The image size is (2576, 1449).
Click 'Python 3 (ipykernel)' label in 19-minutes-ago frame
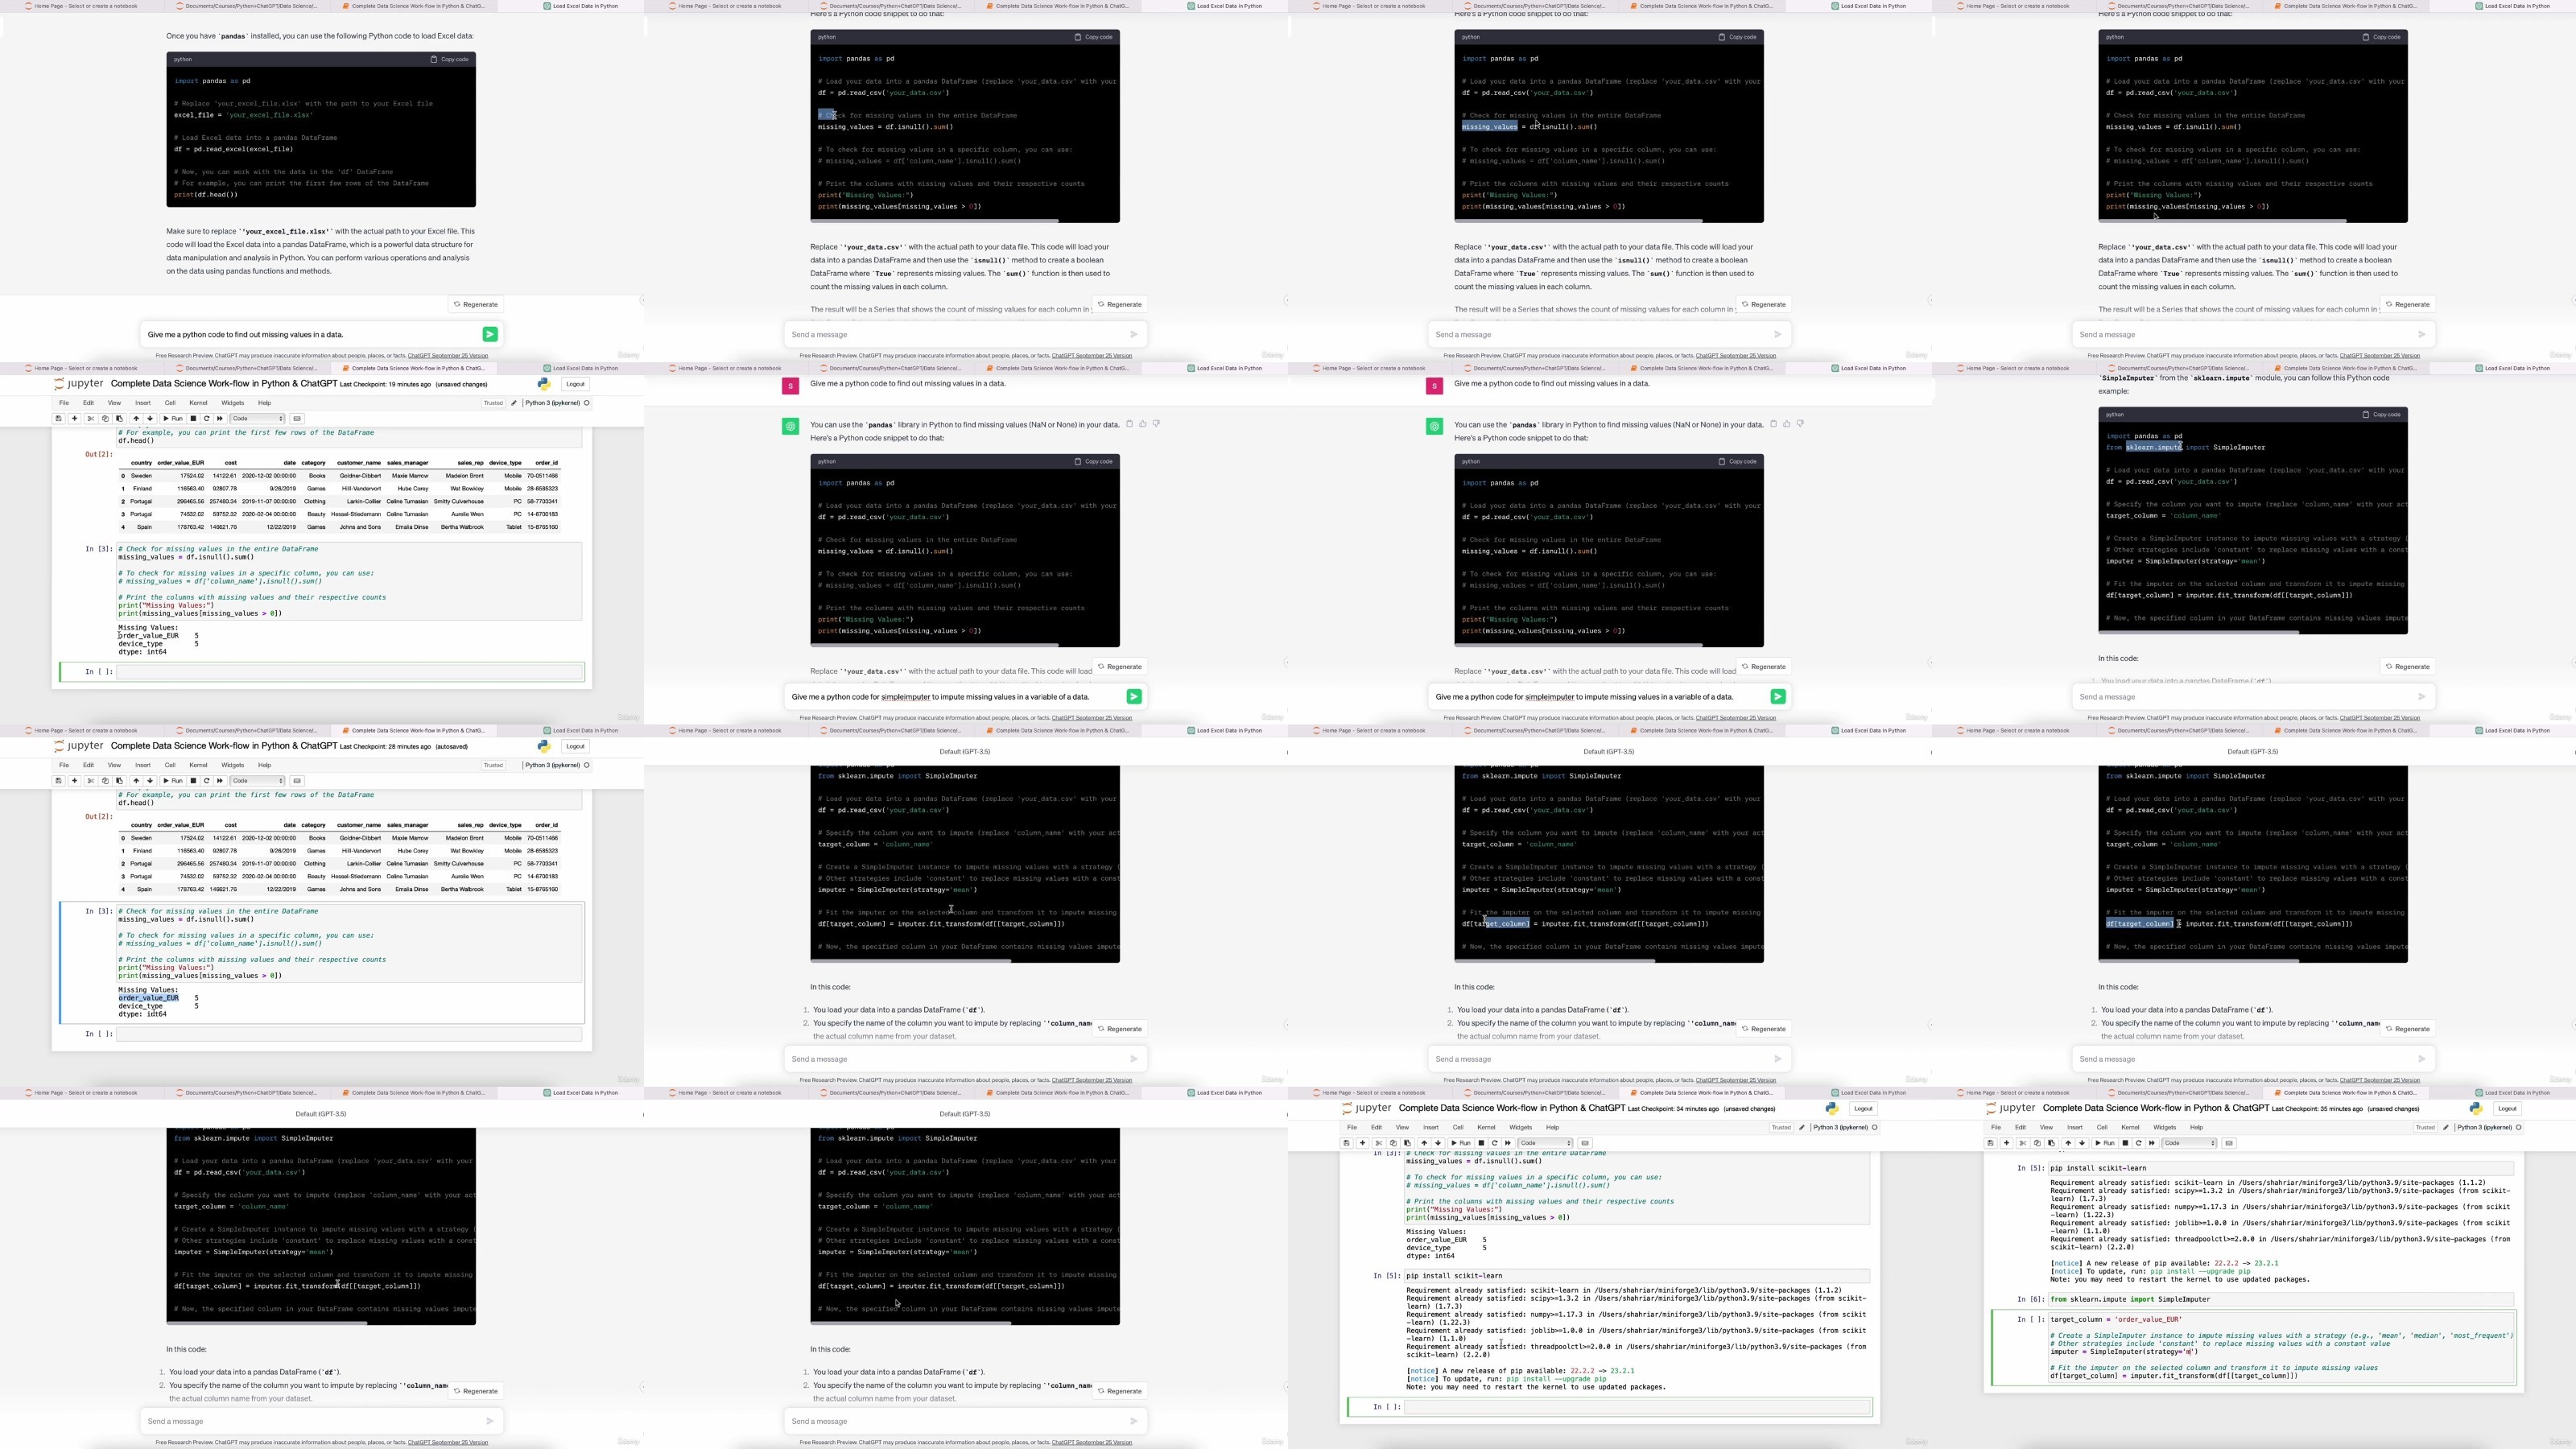[552, 403]
